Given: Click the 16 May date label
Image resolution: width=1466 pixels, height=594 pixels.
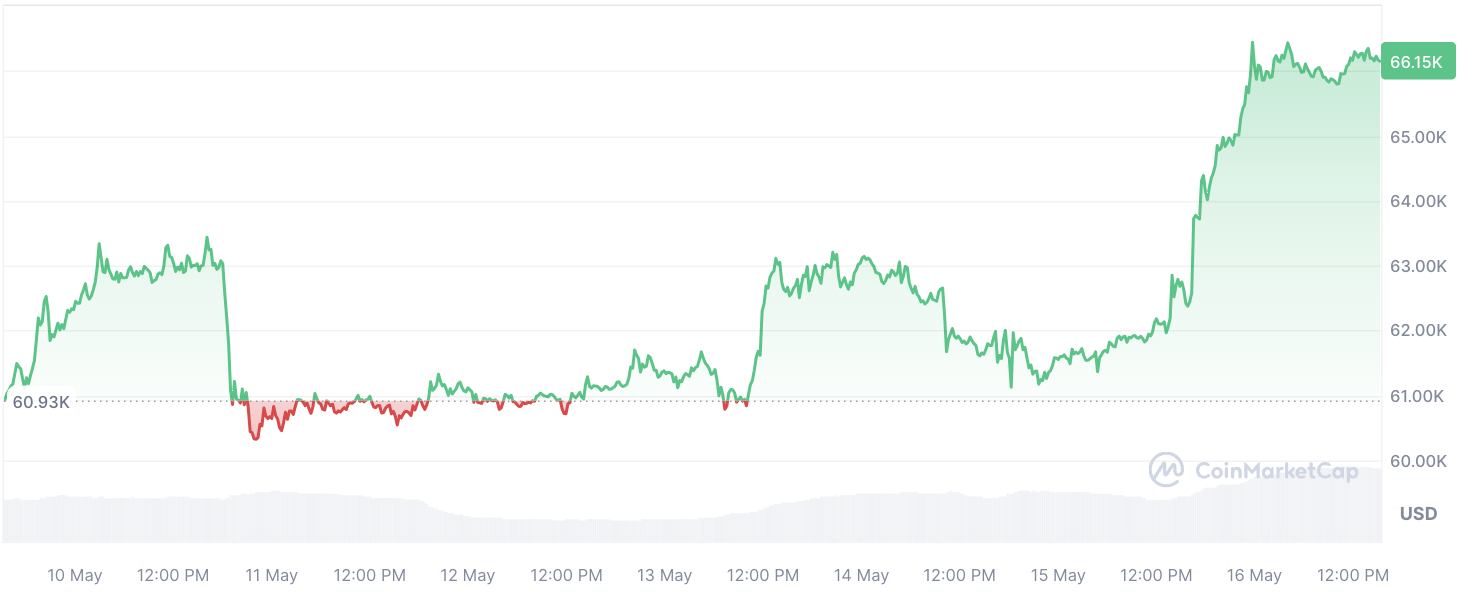Looking at the screenshot, I should [1254, 575].
